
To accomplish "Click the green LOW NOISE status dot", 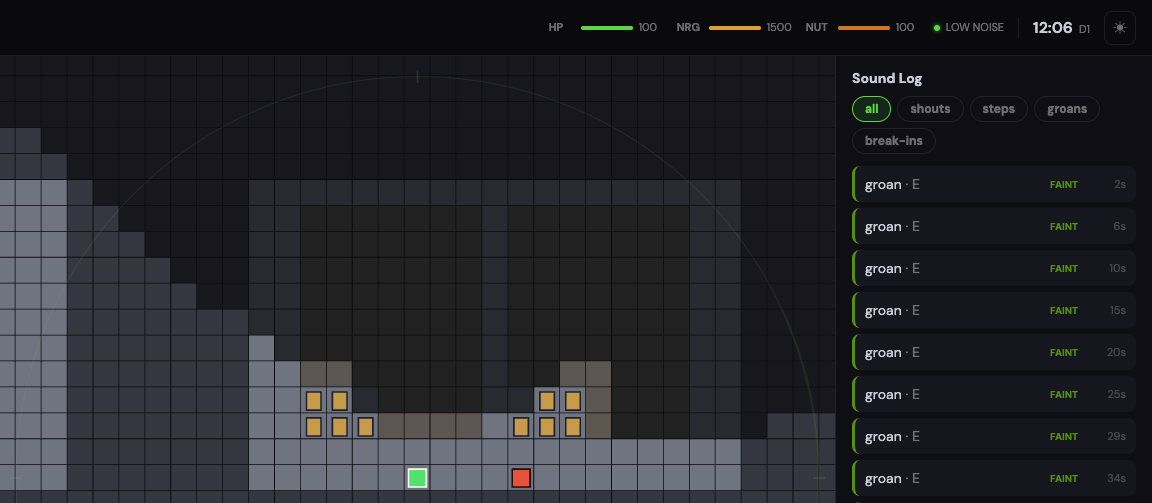I will click(x=937, y=28).
